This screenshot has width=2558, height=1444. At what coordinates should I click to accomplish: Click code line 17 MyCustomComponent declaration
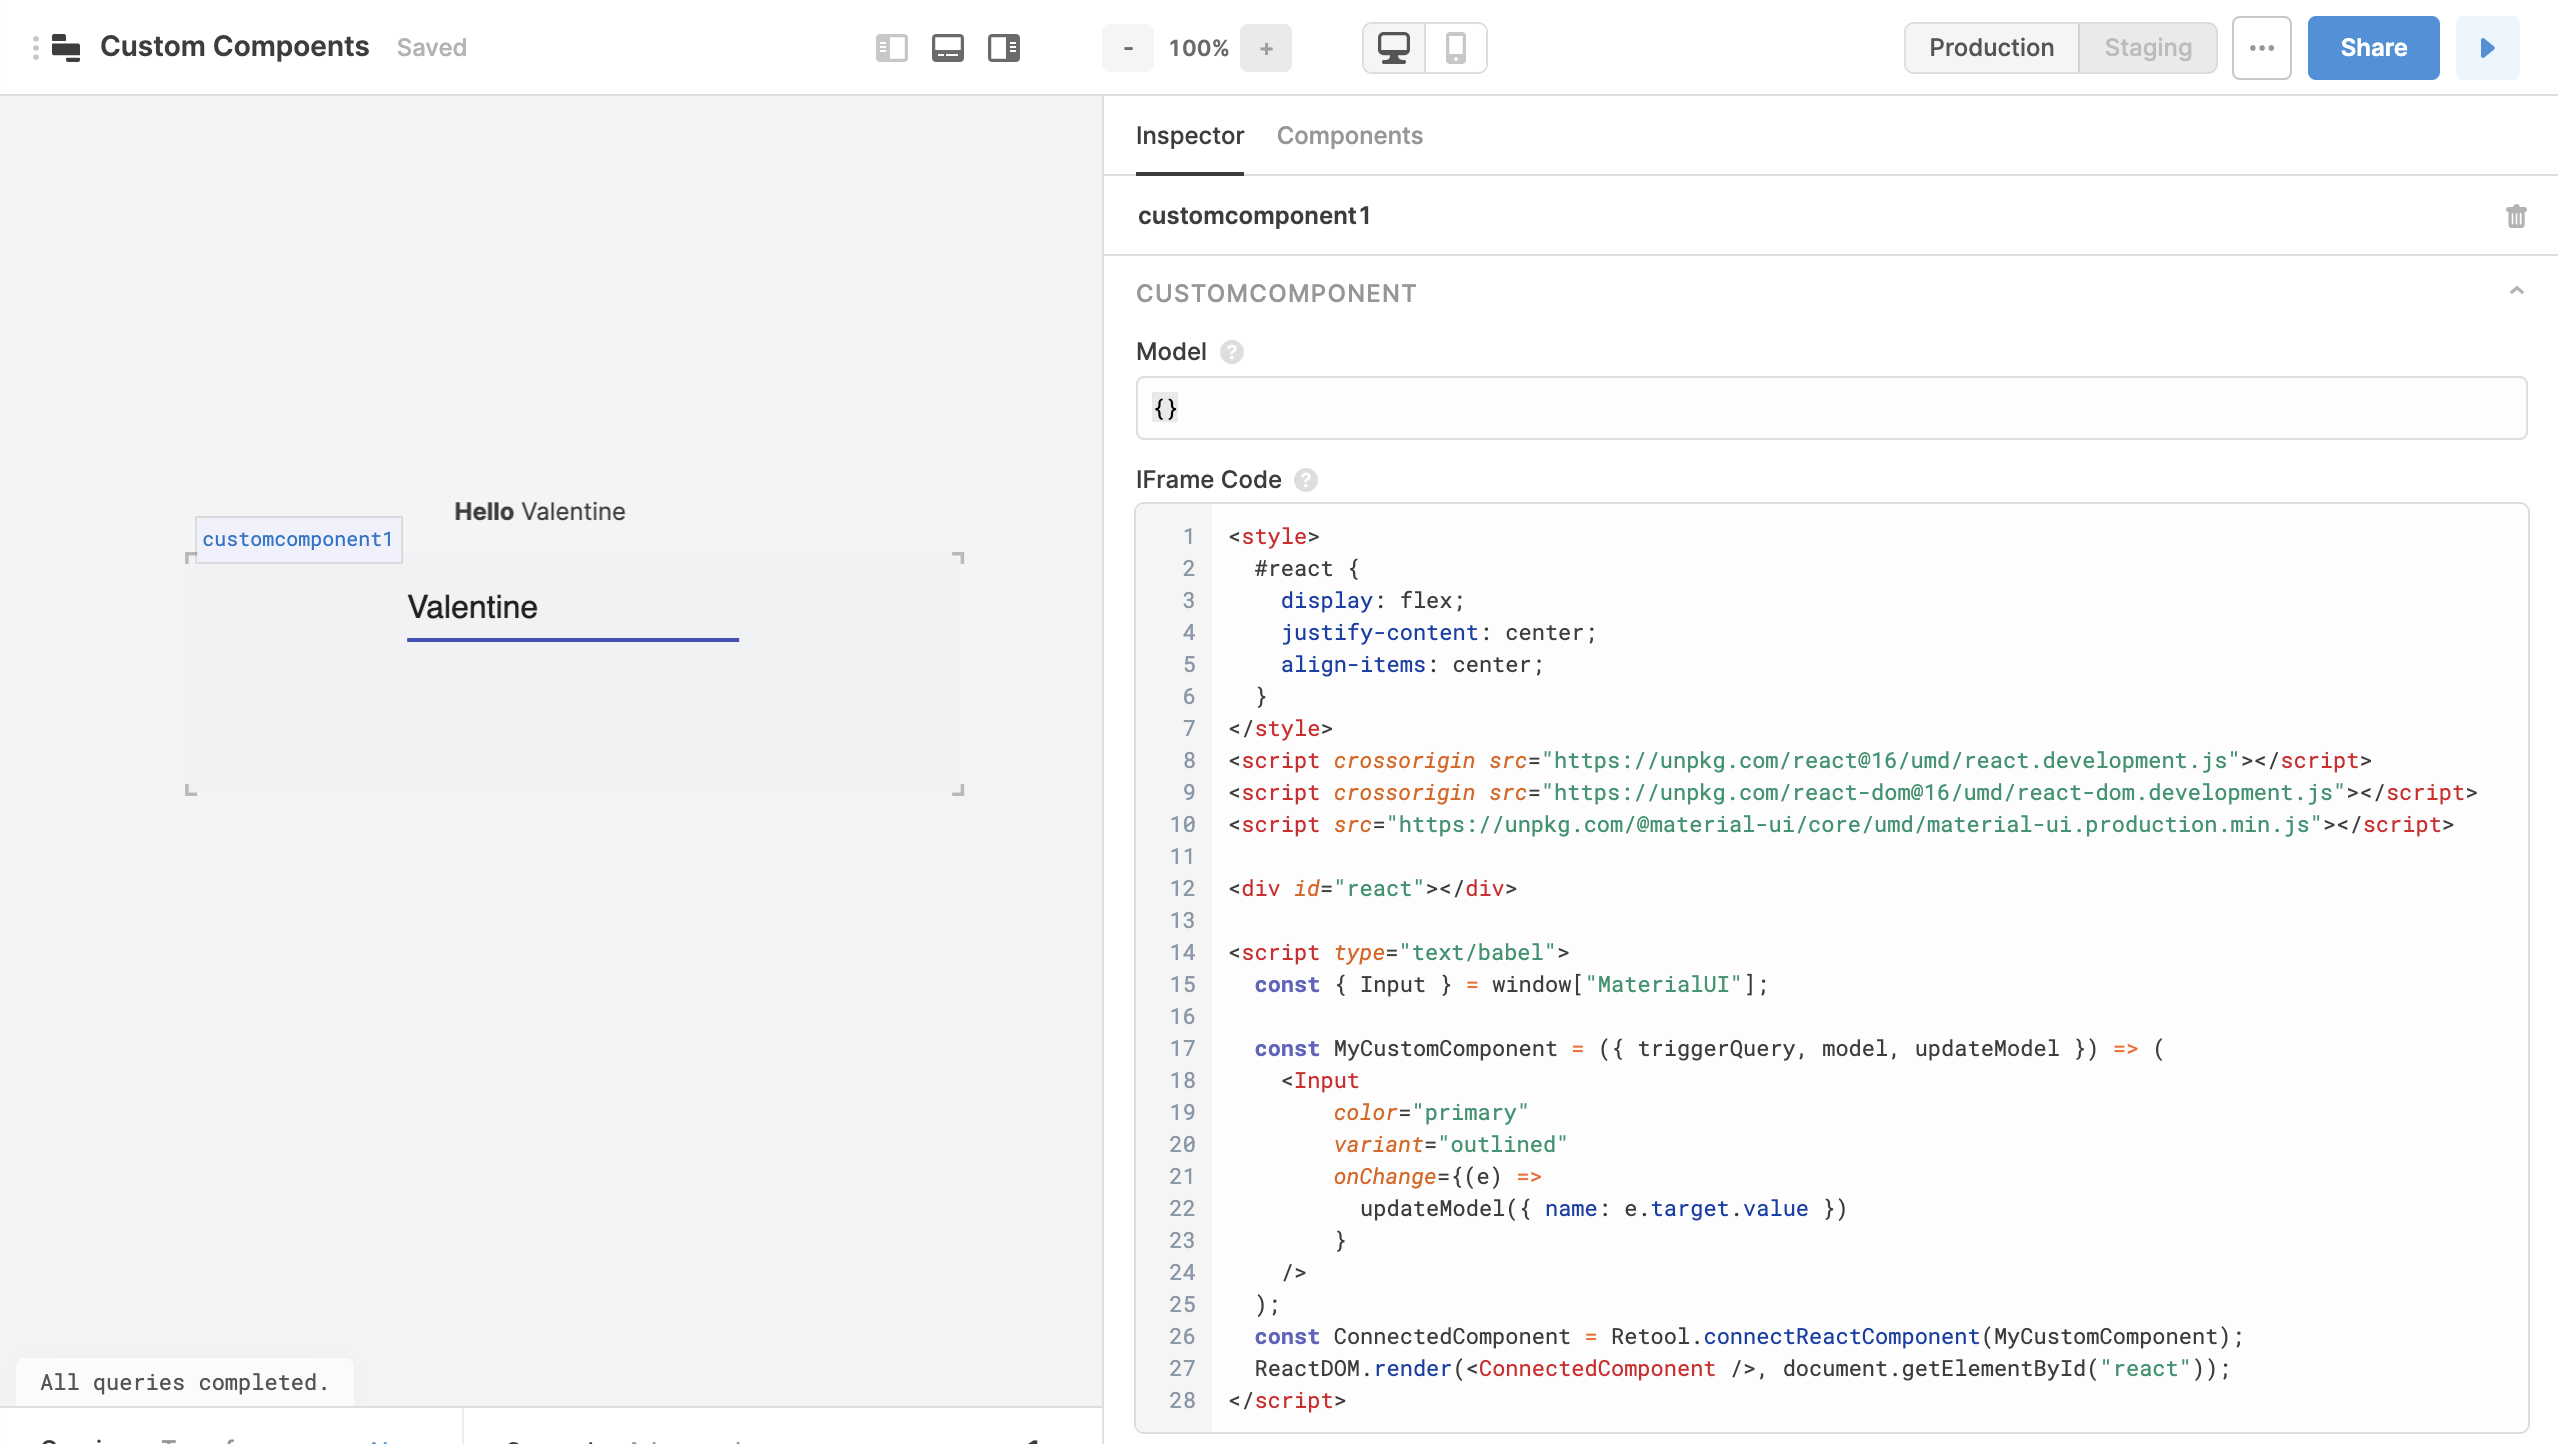[x=1708, y=1049]
